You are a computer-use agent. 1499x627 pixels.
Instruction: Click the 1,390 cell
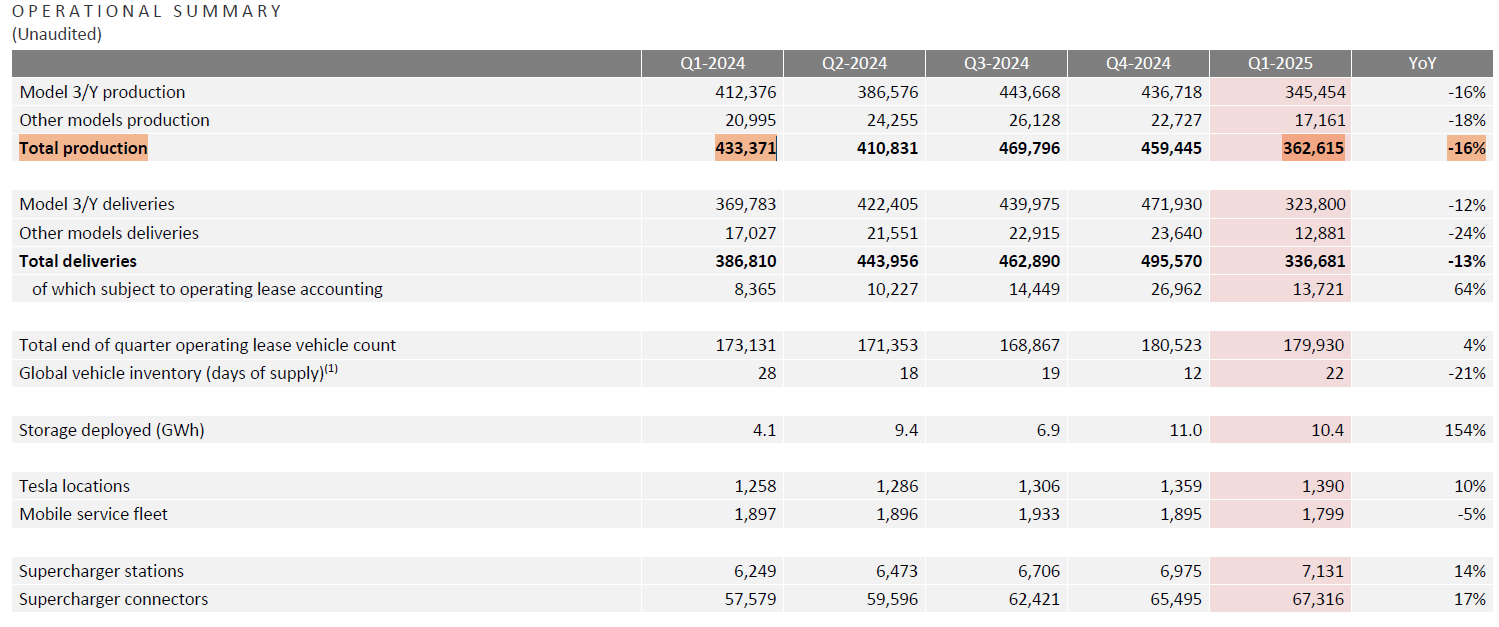pos(1325,486)
